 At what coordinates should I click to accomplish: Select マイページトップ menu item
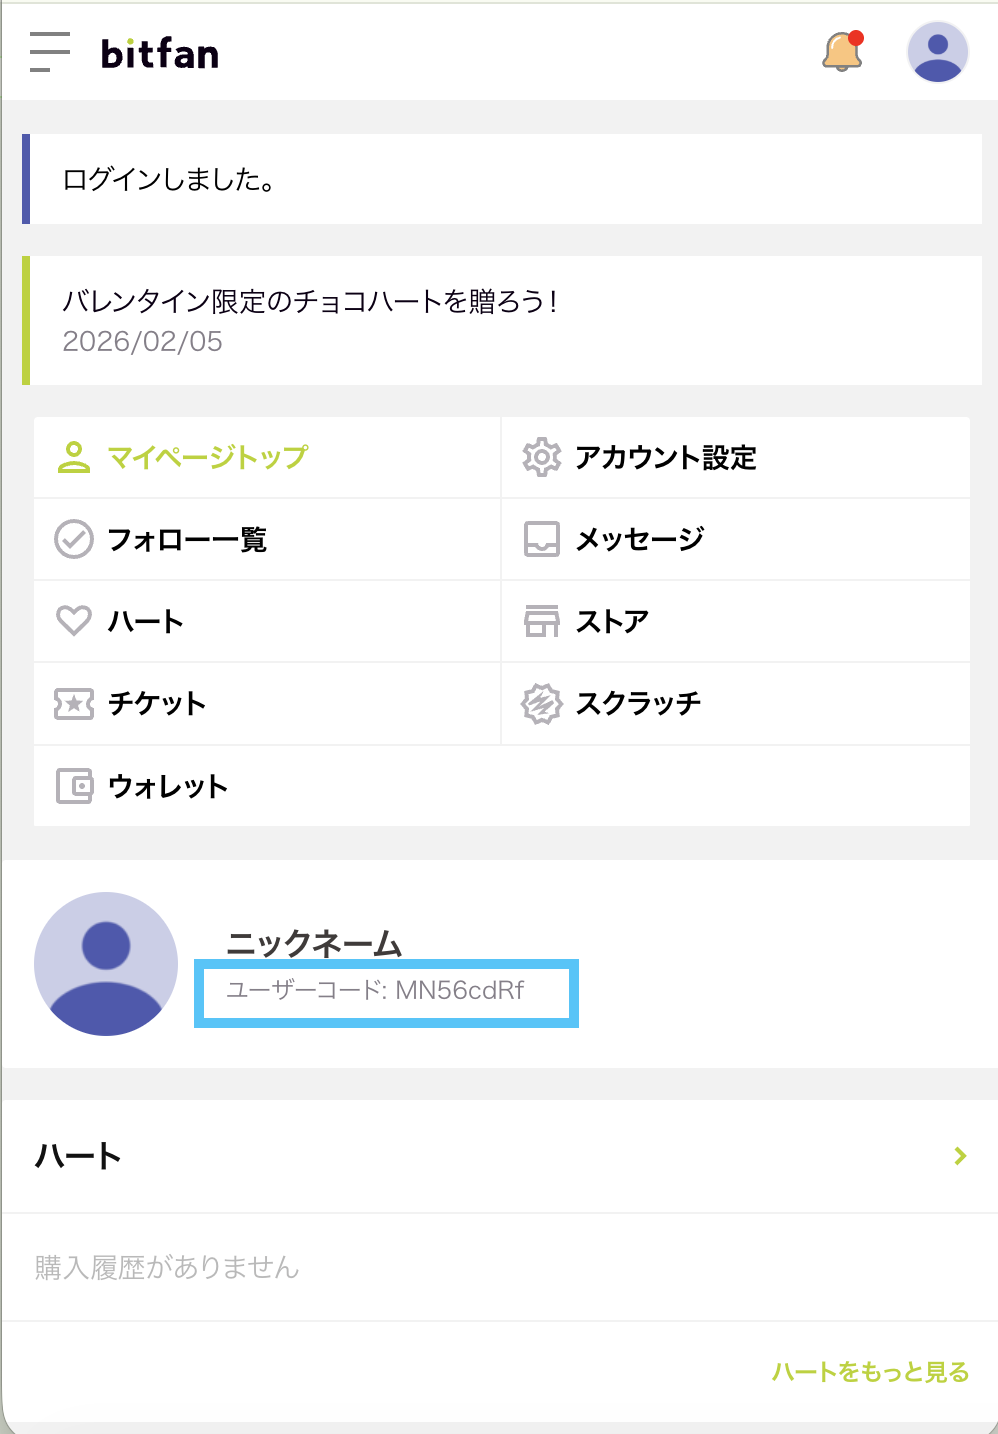[x=207, y=457]
